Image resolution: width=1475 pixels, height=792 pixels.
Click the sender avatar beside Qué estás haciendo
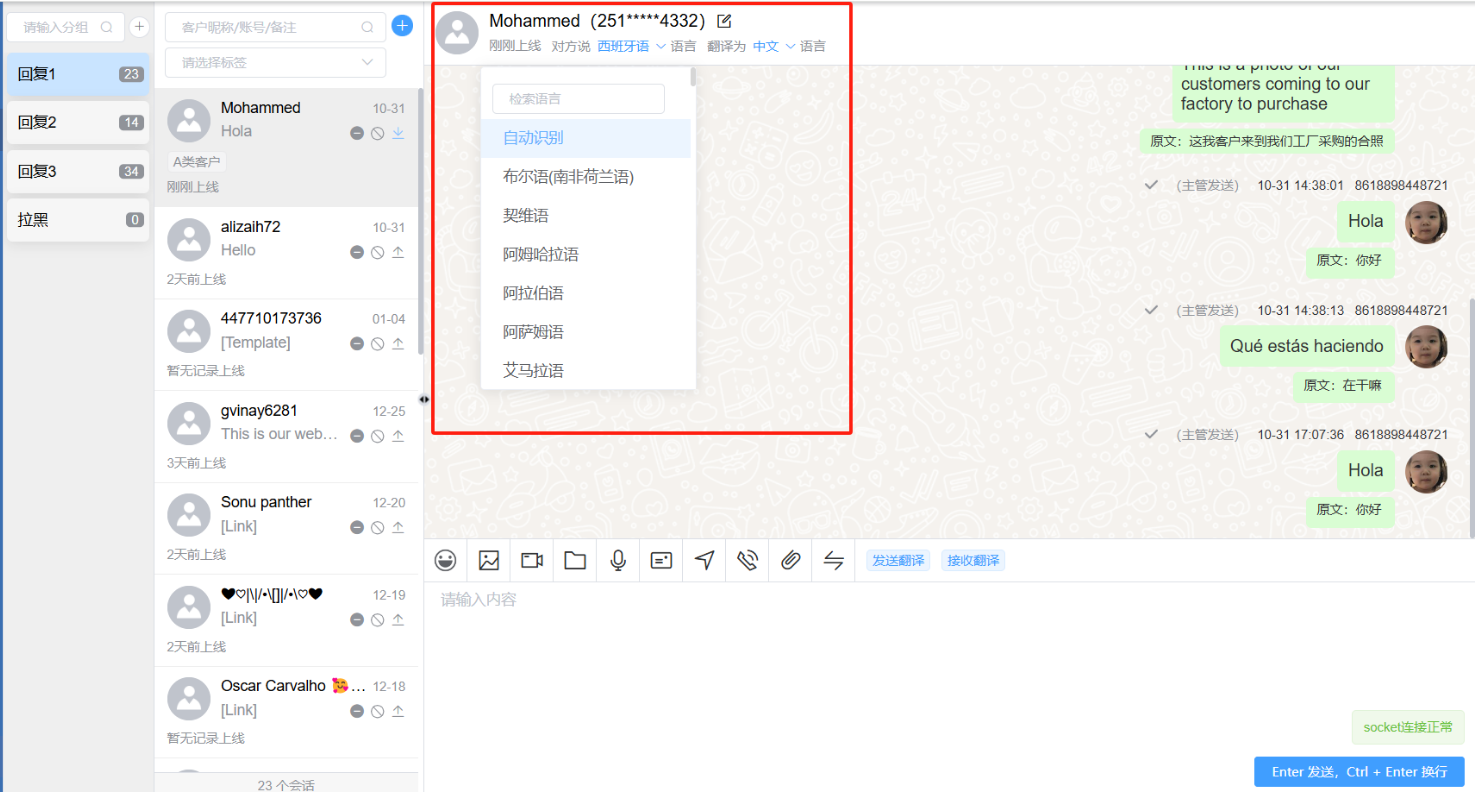point(1426,346)
